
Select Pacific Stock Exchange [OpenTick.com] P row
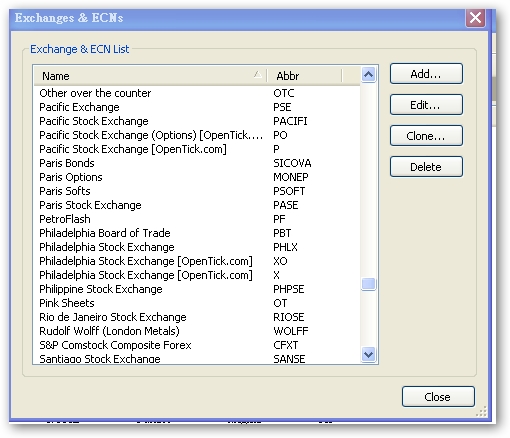(x=197, y=149)
